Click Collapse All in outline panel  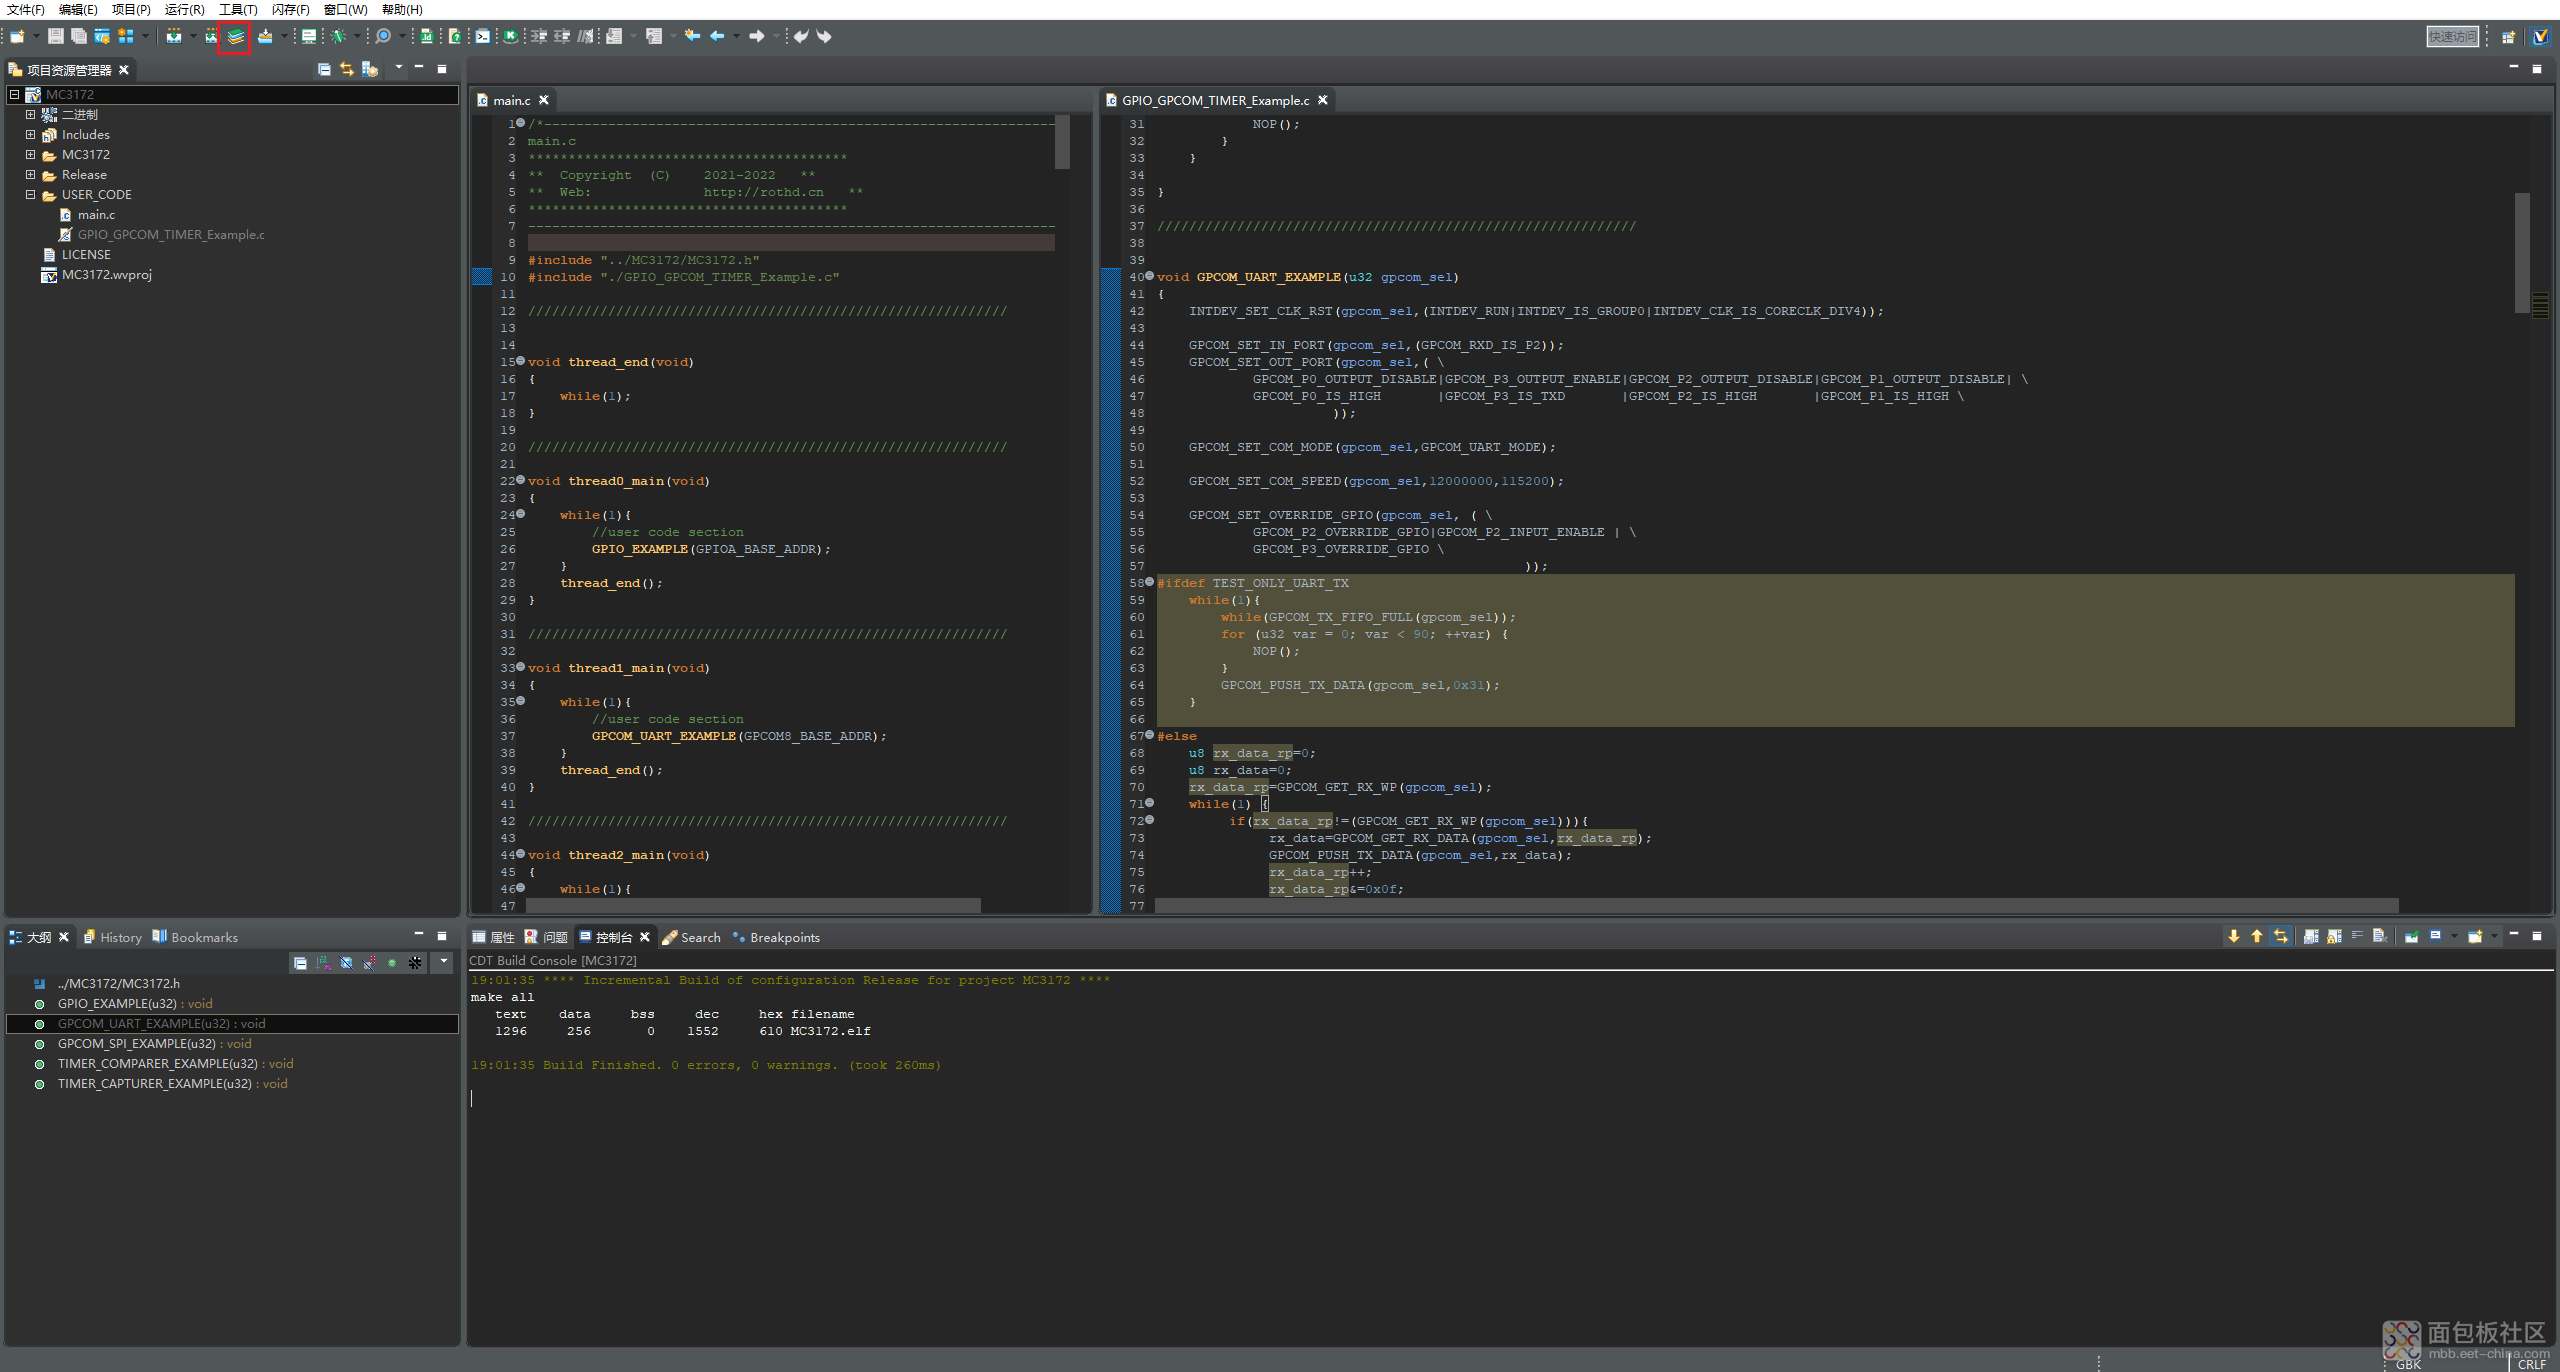tap(300, 963)
